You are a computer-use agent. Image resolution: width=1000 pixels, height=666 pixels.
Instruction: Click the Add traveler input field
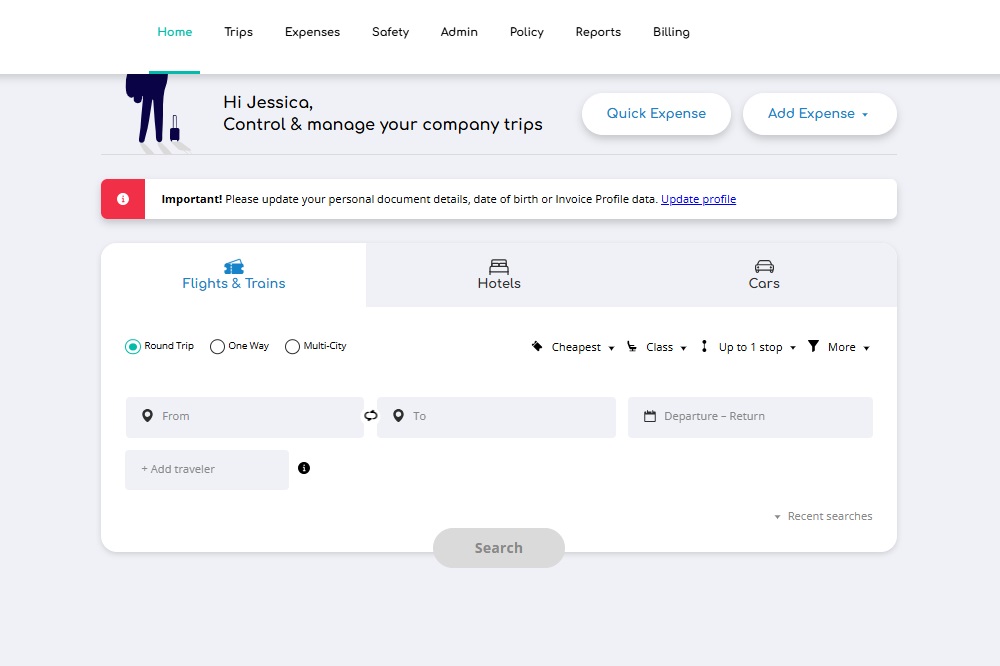(207, 469)
